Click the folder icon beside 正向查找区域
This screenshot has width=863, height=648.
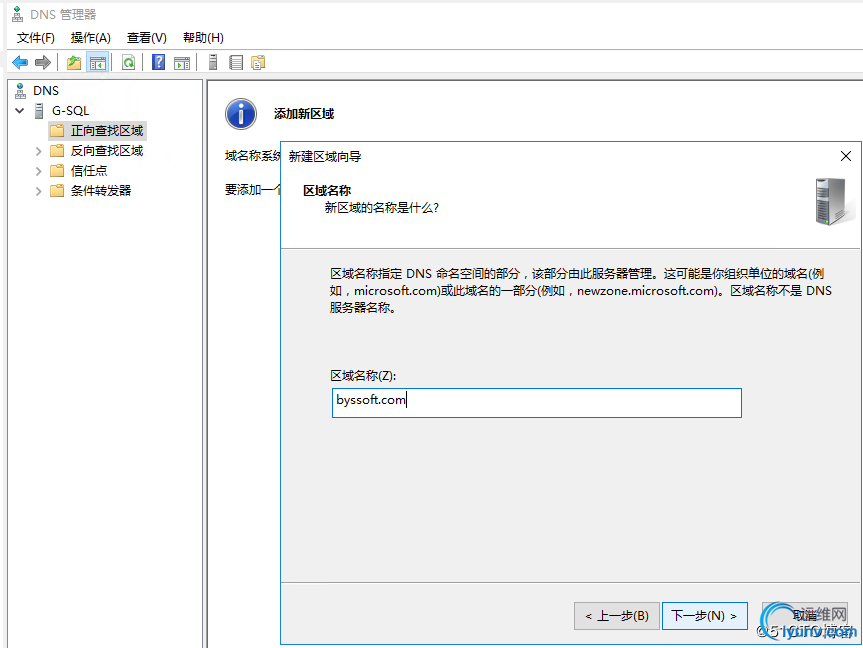(x=57, y=131)
